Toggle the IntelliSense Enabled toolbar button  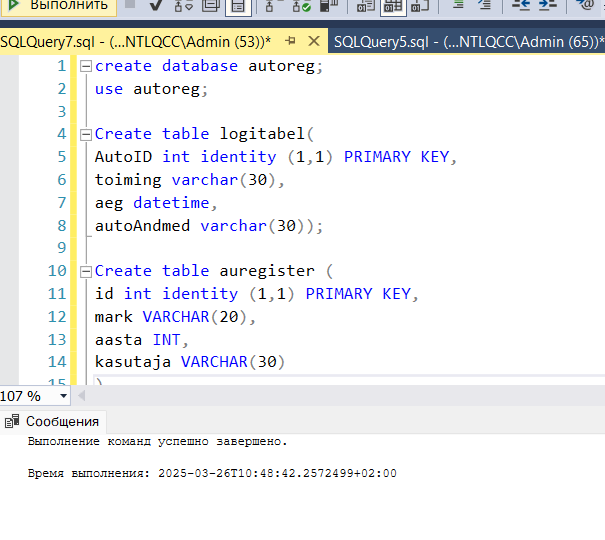coord(238,7)
